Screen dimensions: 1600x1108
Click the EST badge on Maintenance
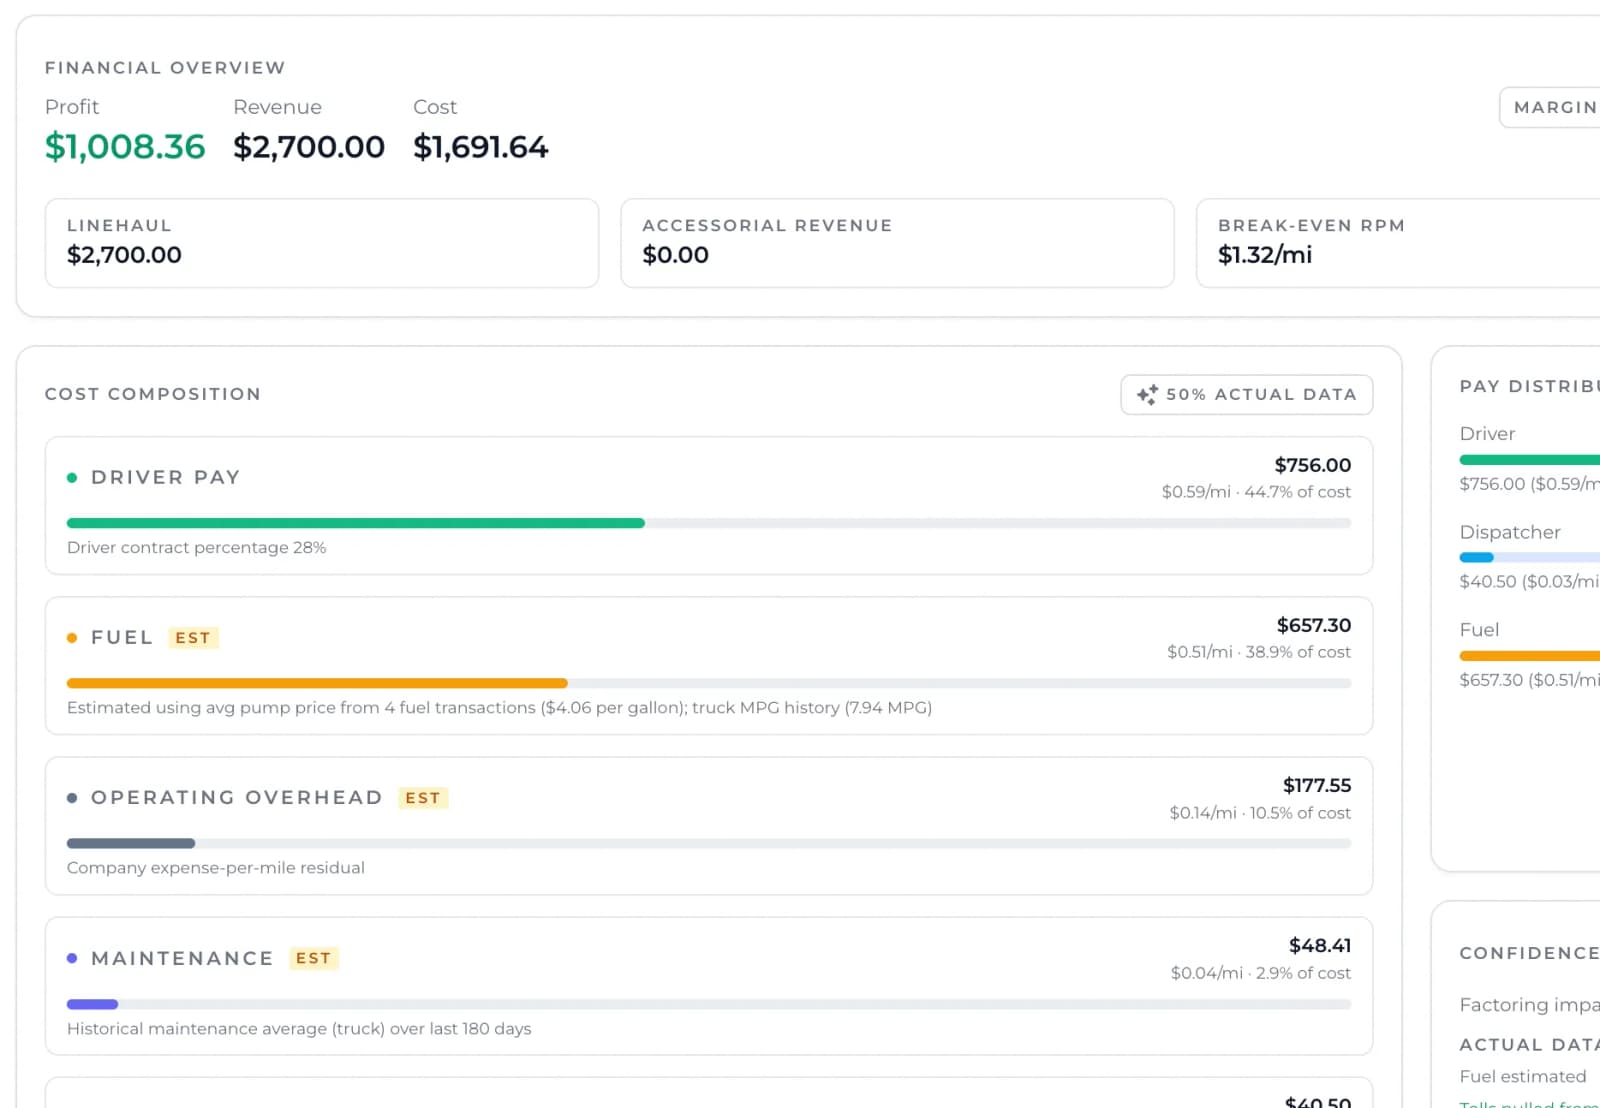pyautogui.click(x=313, y=958)
